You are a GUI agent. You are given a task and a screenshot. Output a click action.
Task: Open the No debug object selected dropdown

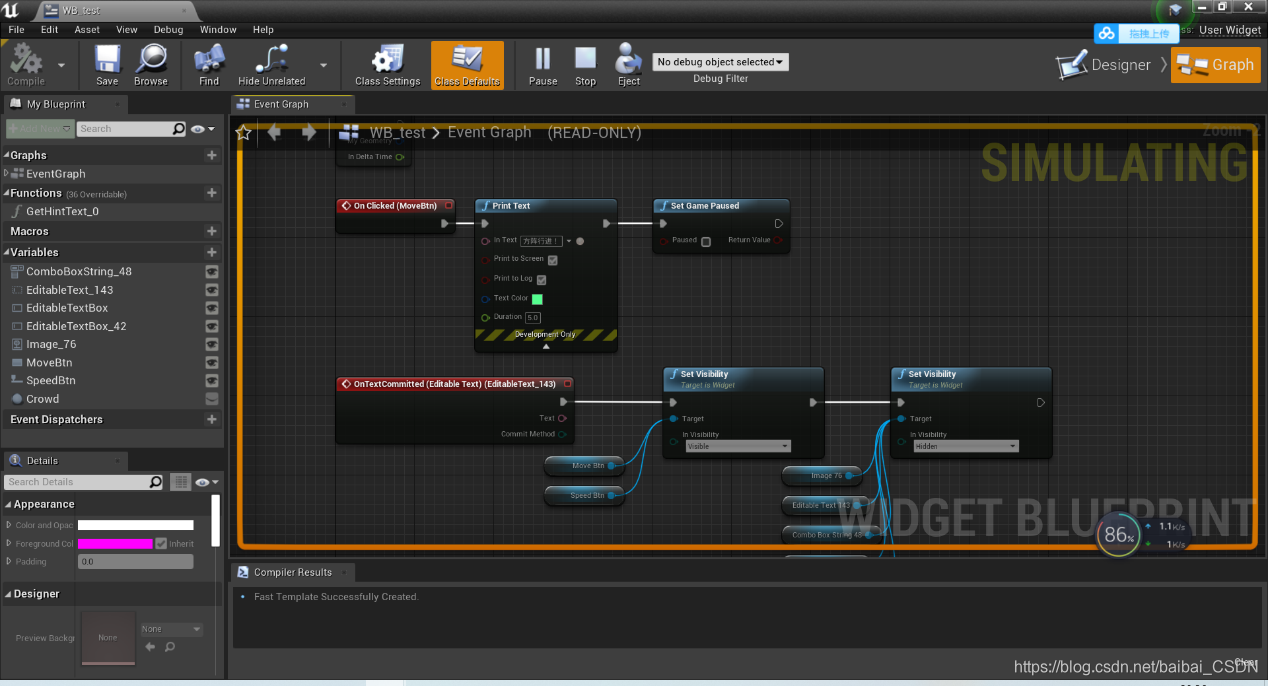point(720,61)
